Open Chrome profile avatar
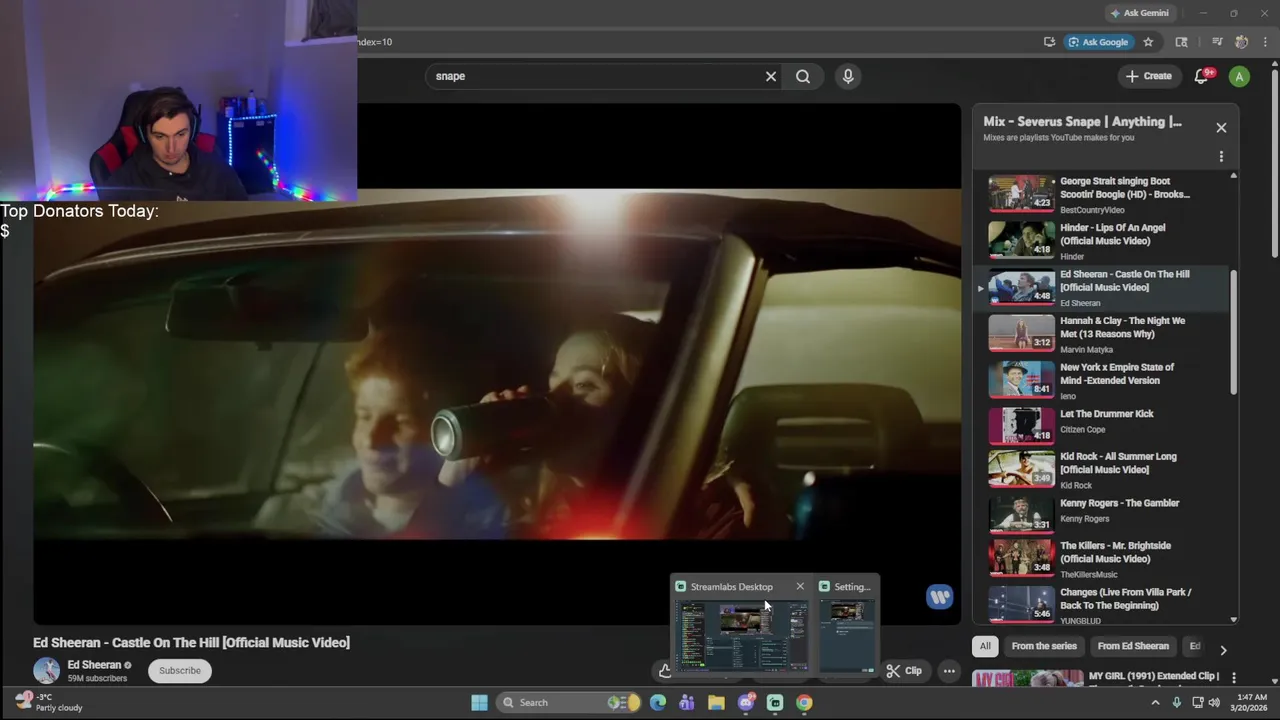Image resolution: width=1280 pixels, height=720 pixels. 1241,42
